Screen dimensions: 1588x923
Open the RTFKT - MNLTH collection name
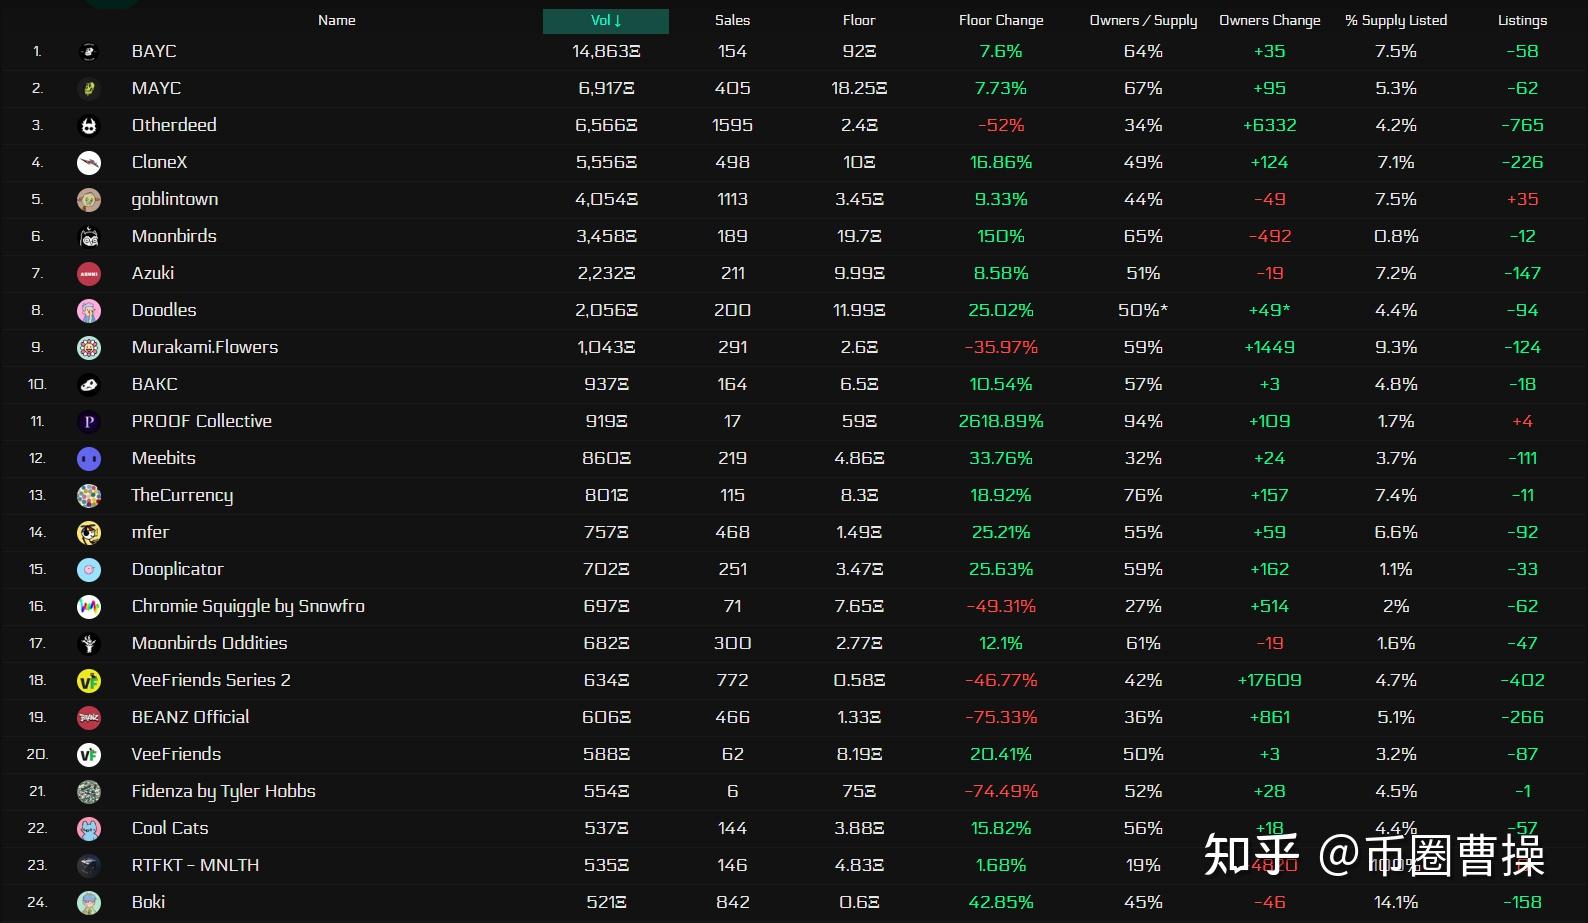click(195, 865)
